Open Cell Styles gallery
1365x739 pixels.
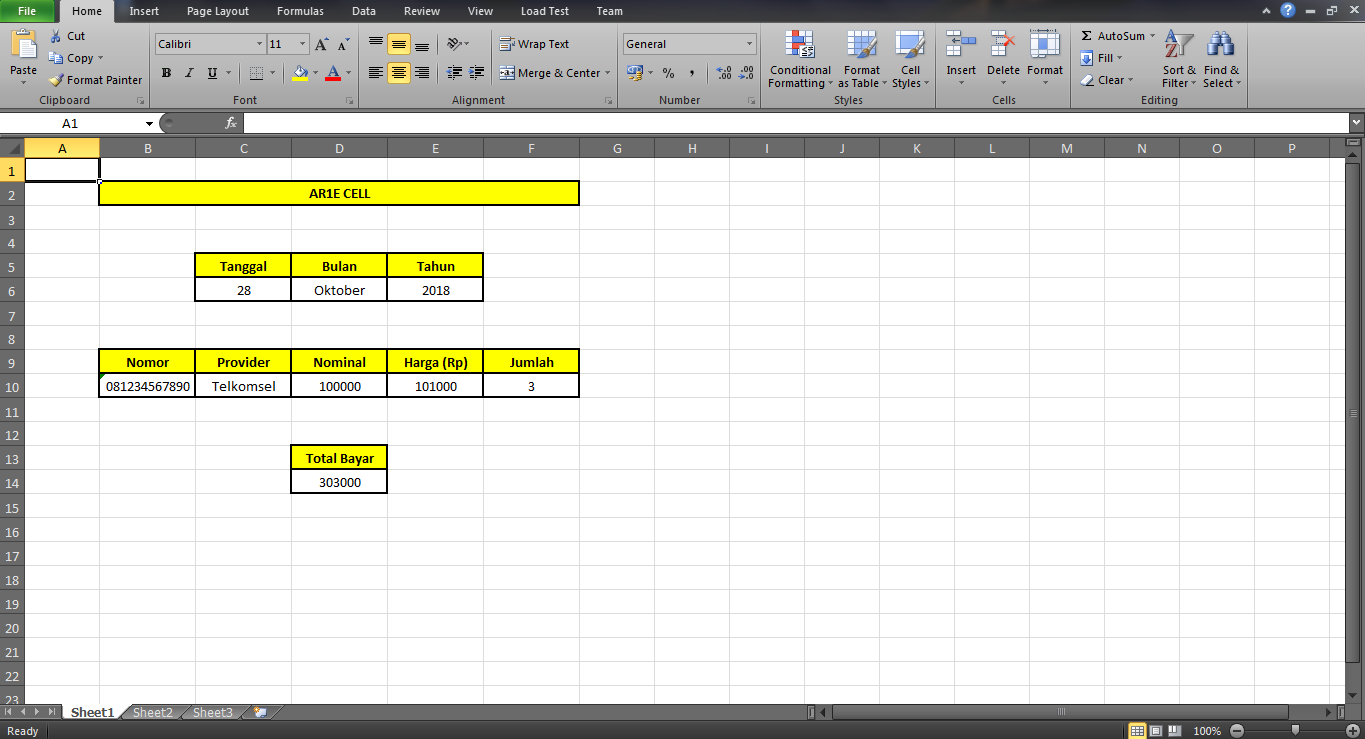click(910, 60)
